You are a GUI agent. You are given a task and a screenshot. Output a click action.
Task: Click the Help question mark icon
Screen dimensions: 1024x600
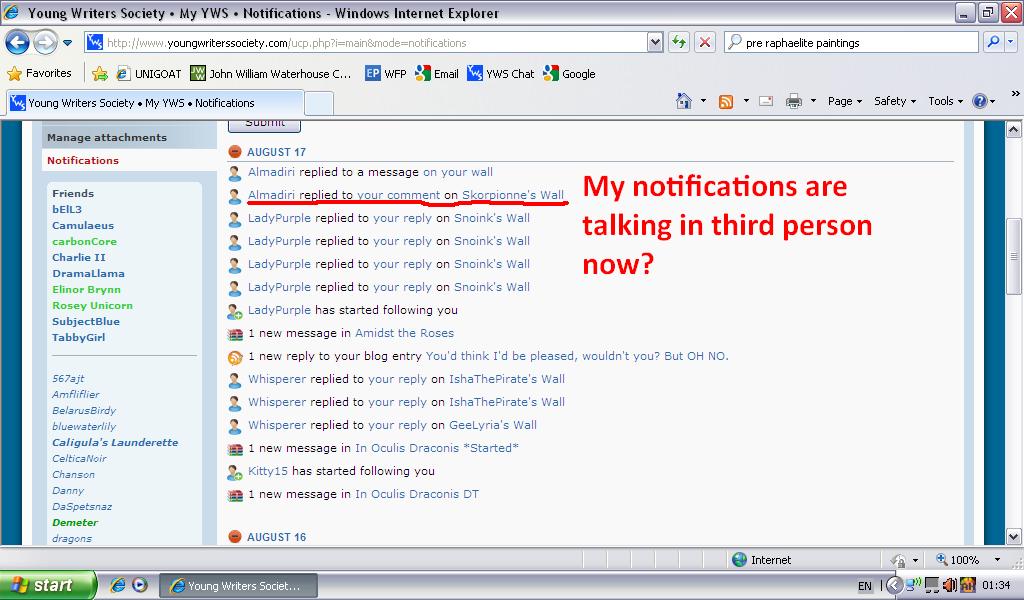pyautogui.click(x=980, y=101)
